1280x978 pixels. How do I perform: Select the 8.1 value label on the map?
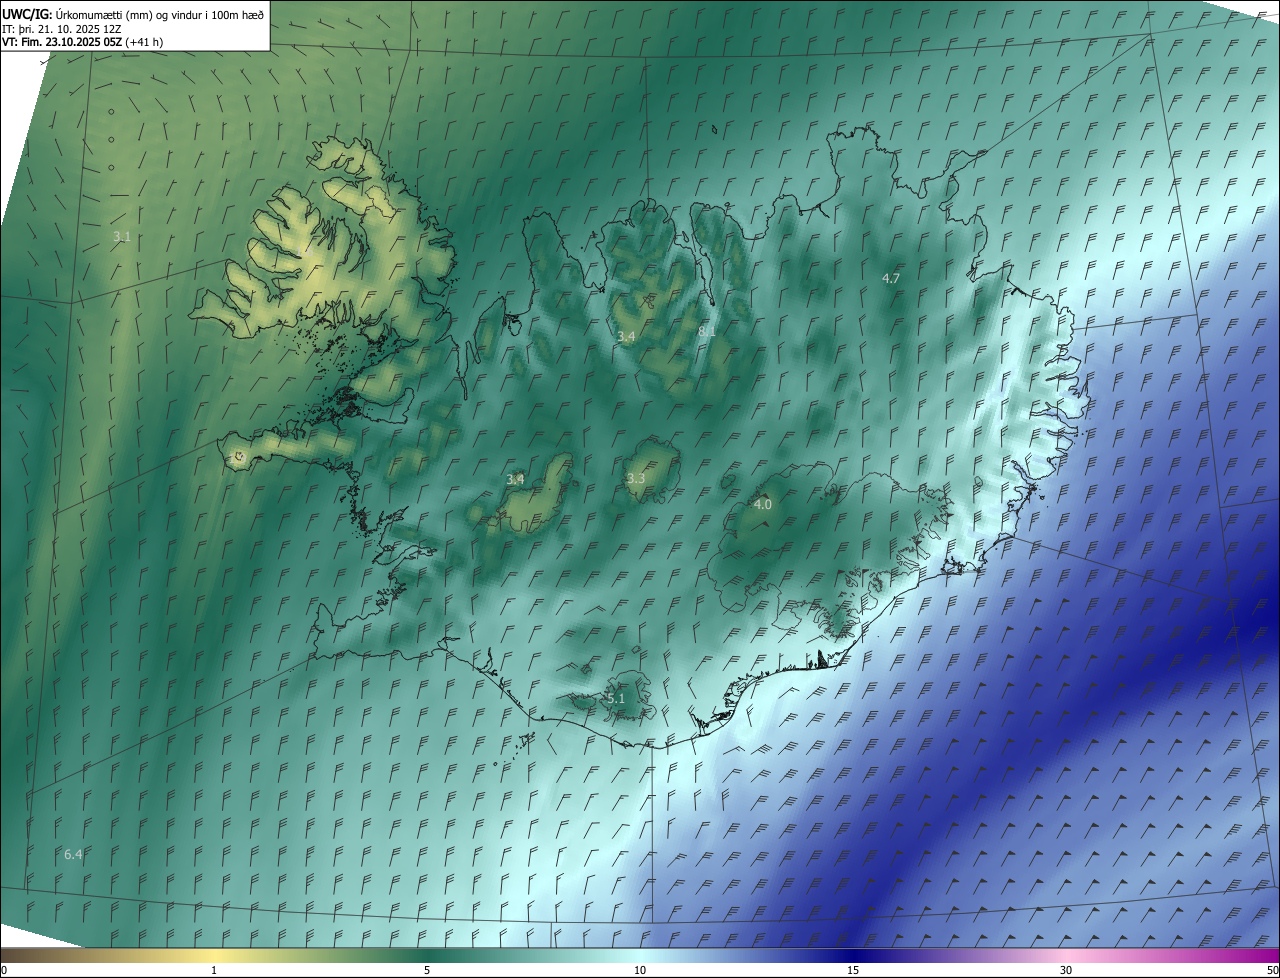[707, 331]
